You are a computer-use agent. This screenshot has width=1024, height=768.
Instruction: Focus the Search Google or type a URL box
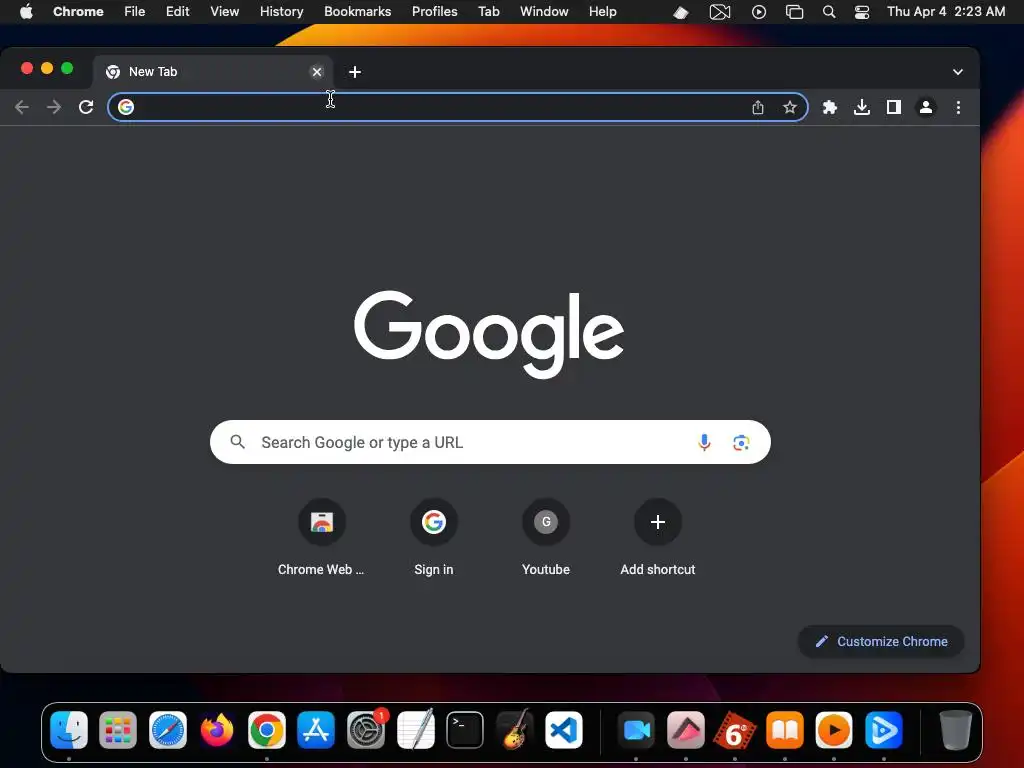tap(490, 442)
